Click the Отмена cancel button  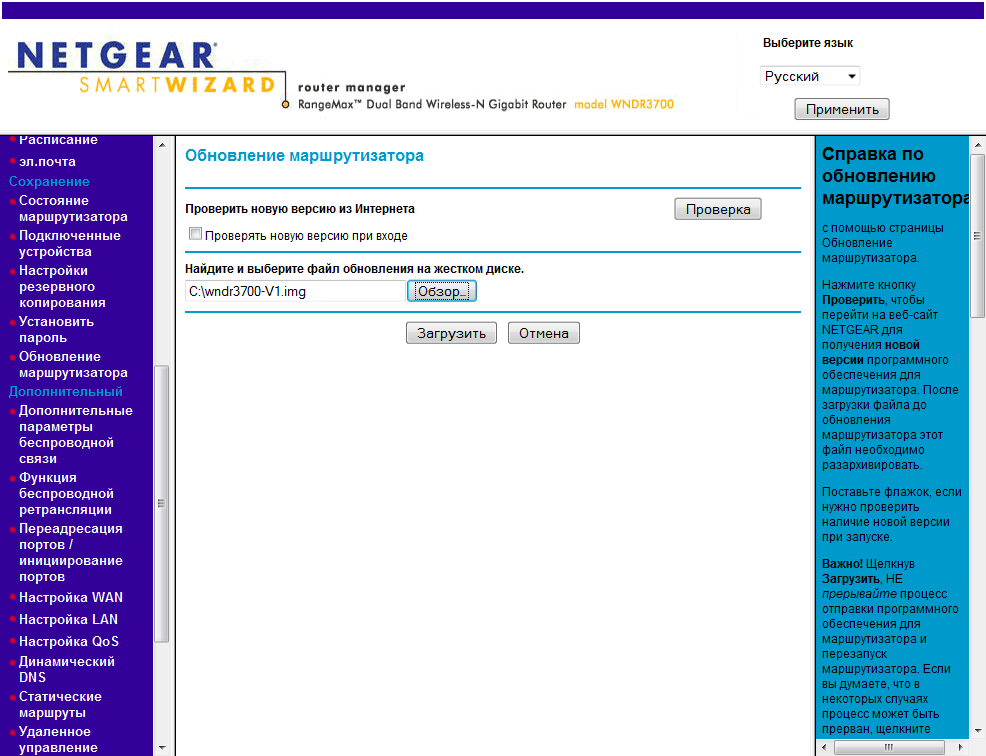(543, 333)
